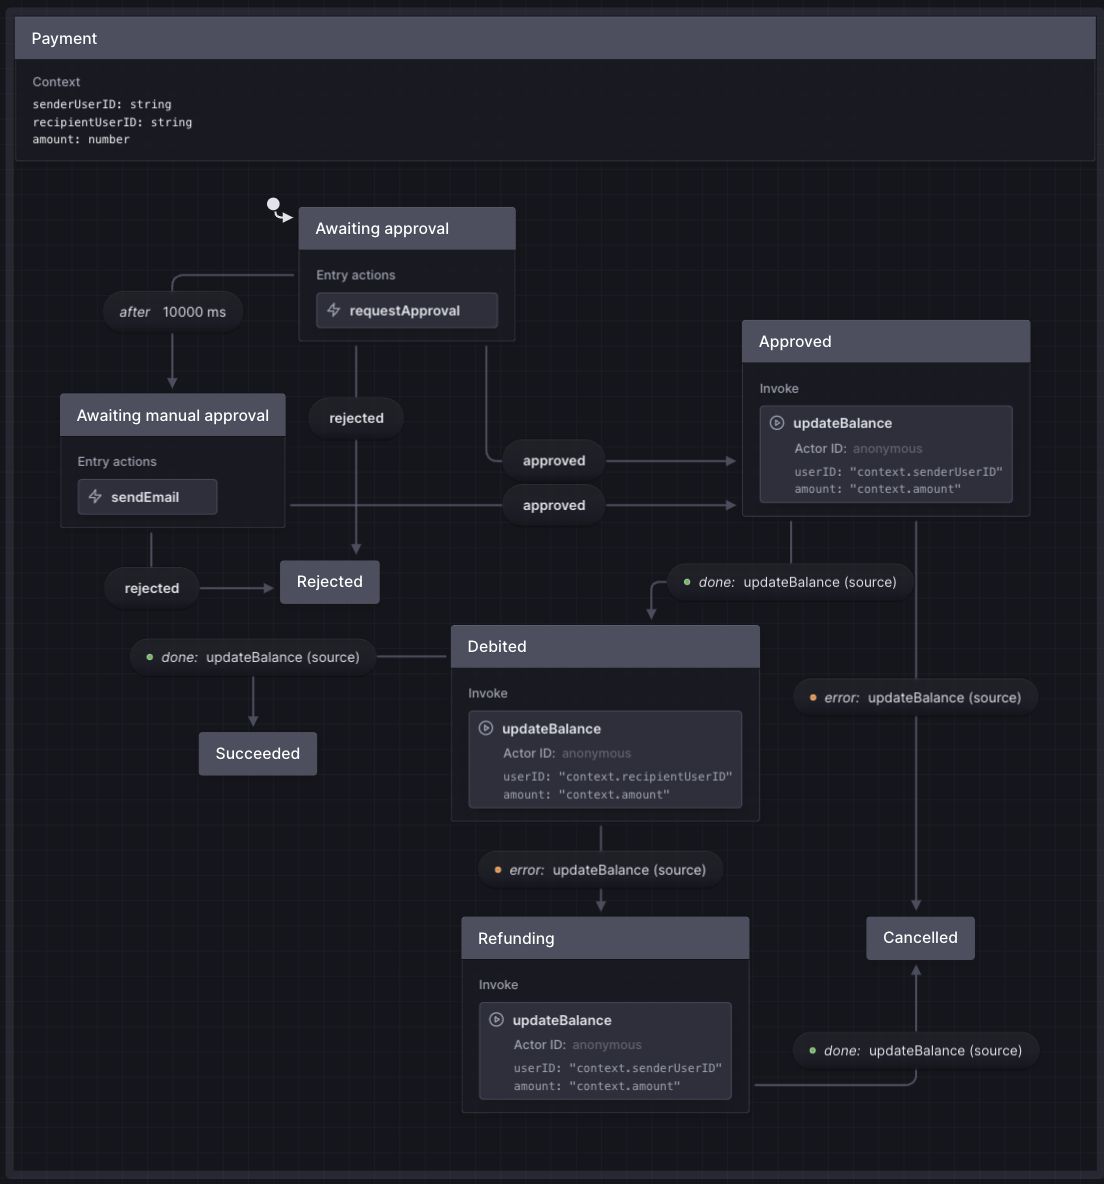Click the updateBalance invoke icon inside Refunding
This screenshot has width=1104, height=1184.
pos(496,1020)
